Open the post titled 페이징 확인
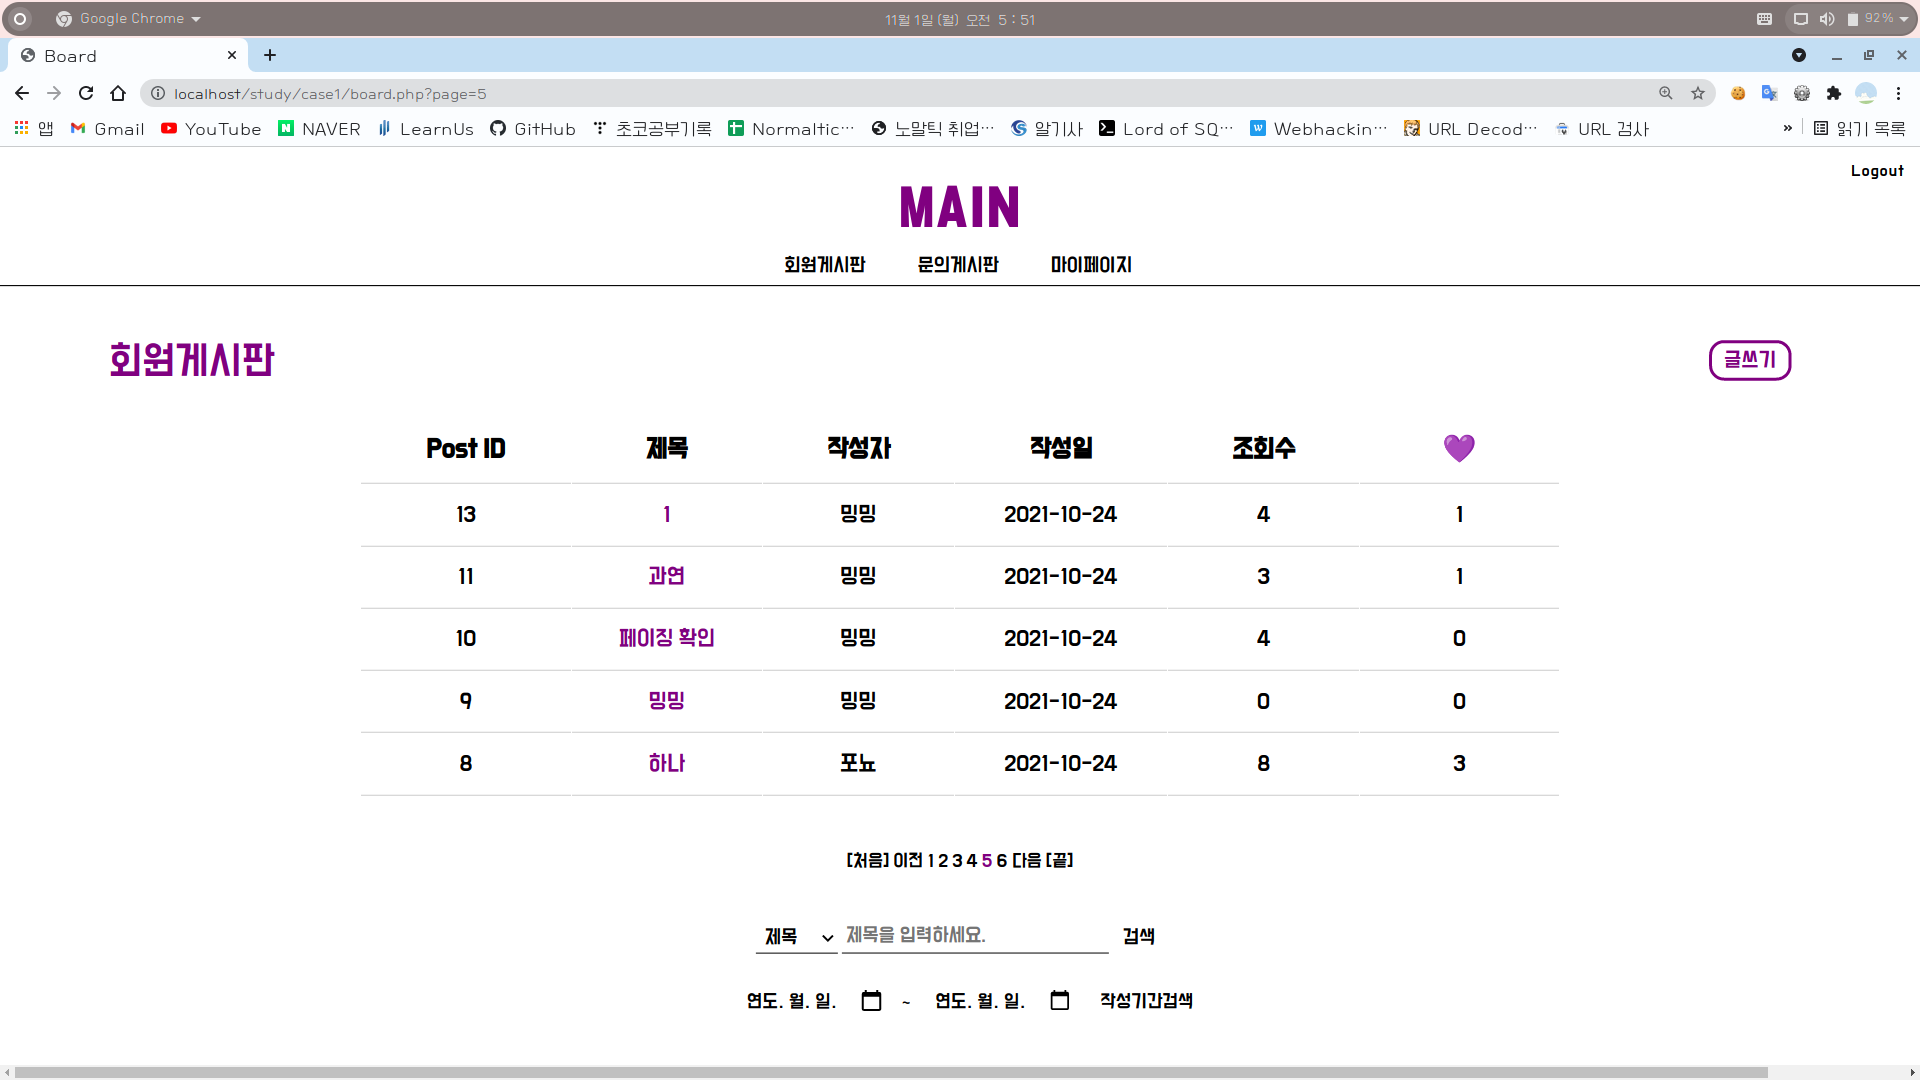The height and width of the screenshot is (1080, 1920). (x=666, y=638)
